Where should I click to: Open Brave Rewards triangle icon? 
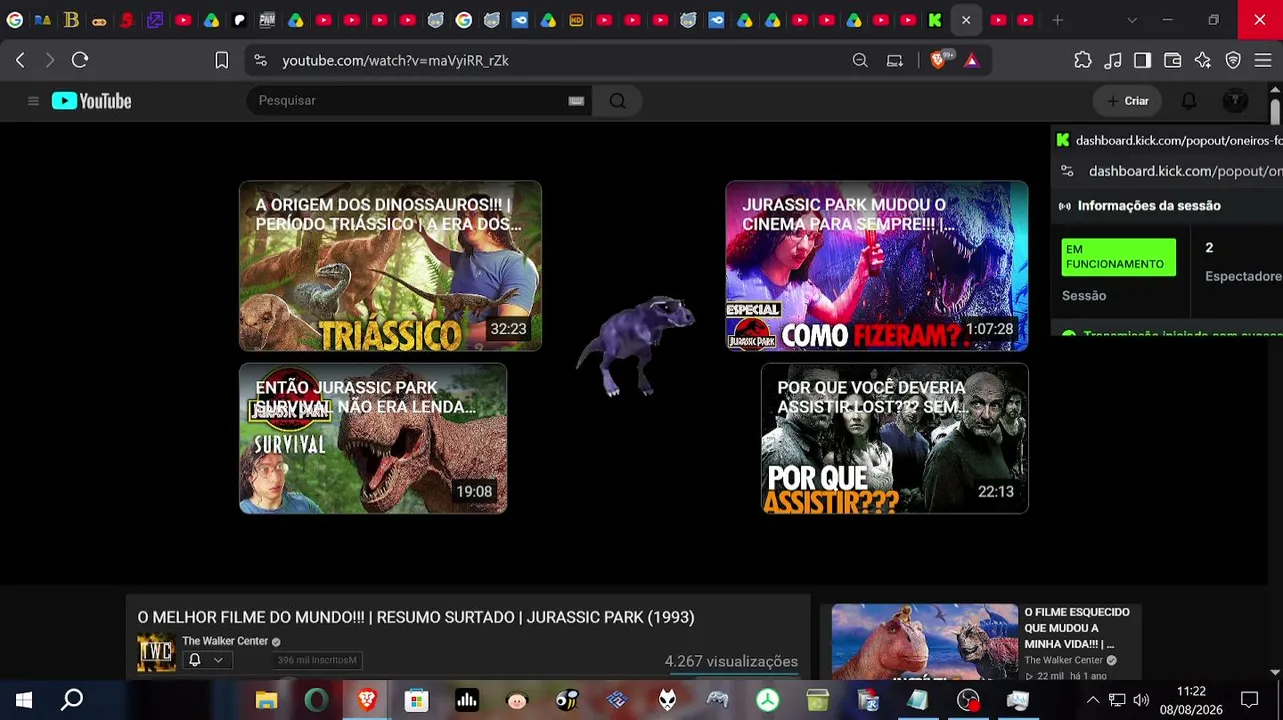(x=971, y=60)
